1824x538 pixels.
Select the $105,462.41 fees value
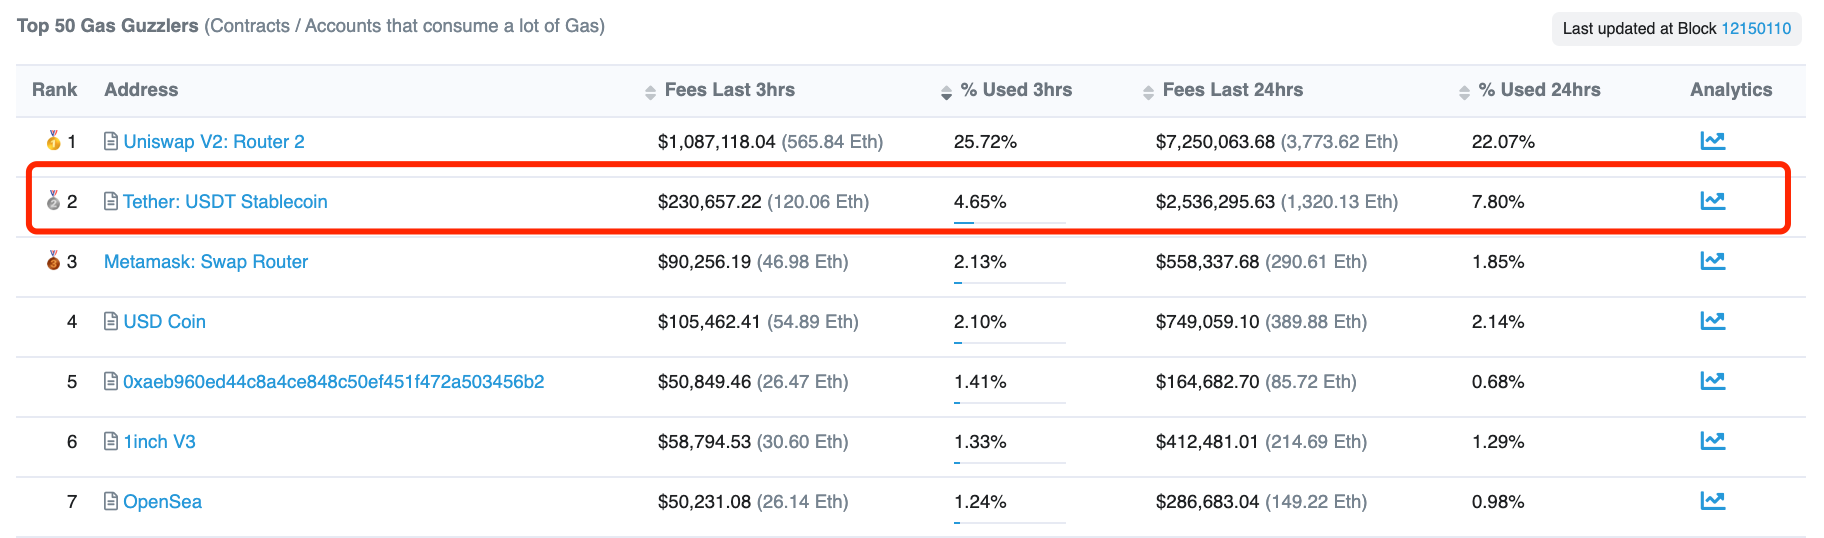(709, 322)
